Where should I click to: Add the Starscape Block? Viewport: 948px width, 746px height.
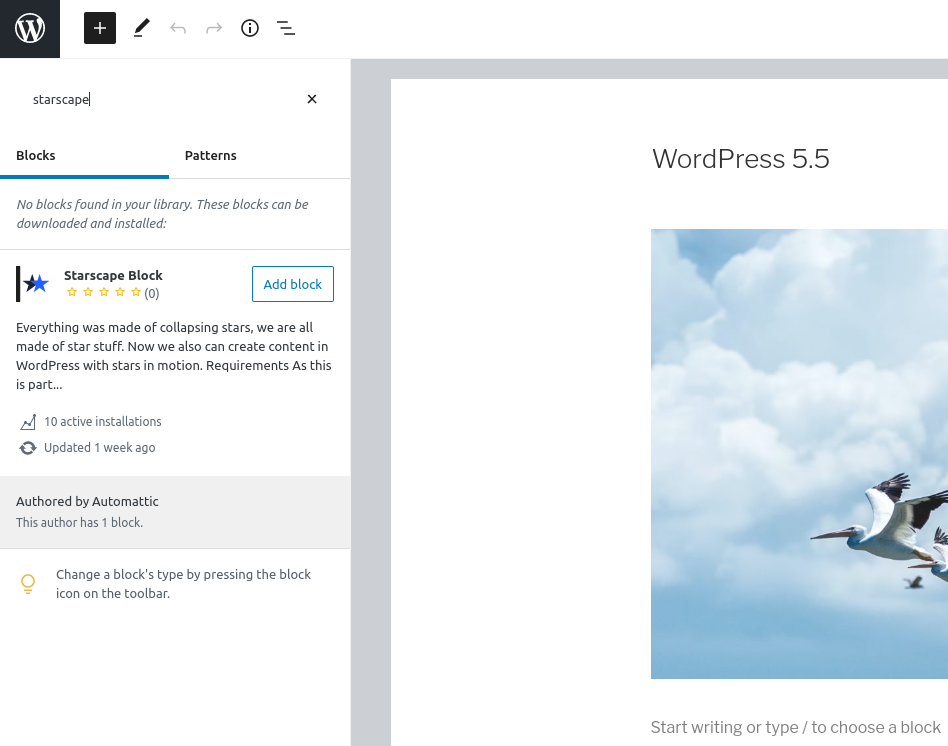coord(293,284)
